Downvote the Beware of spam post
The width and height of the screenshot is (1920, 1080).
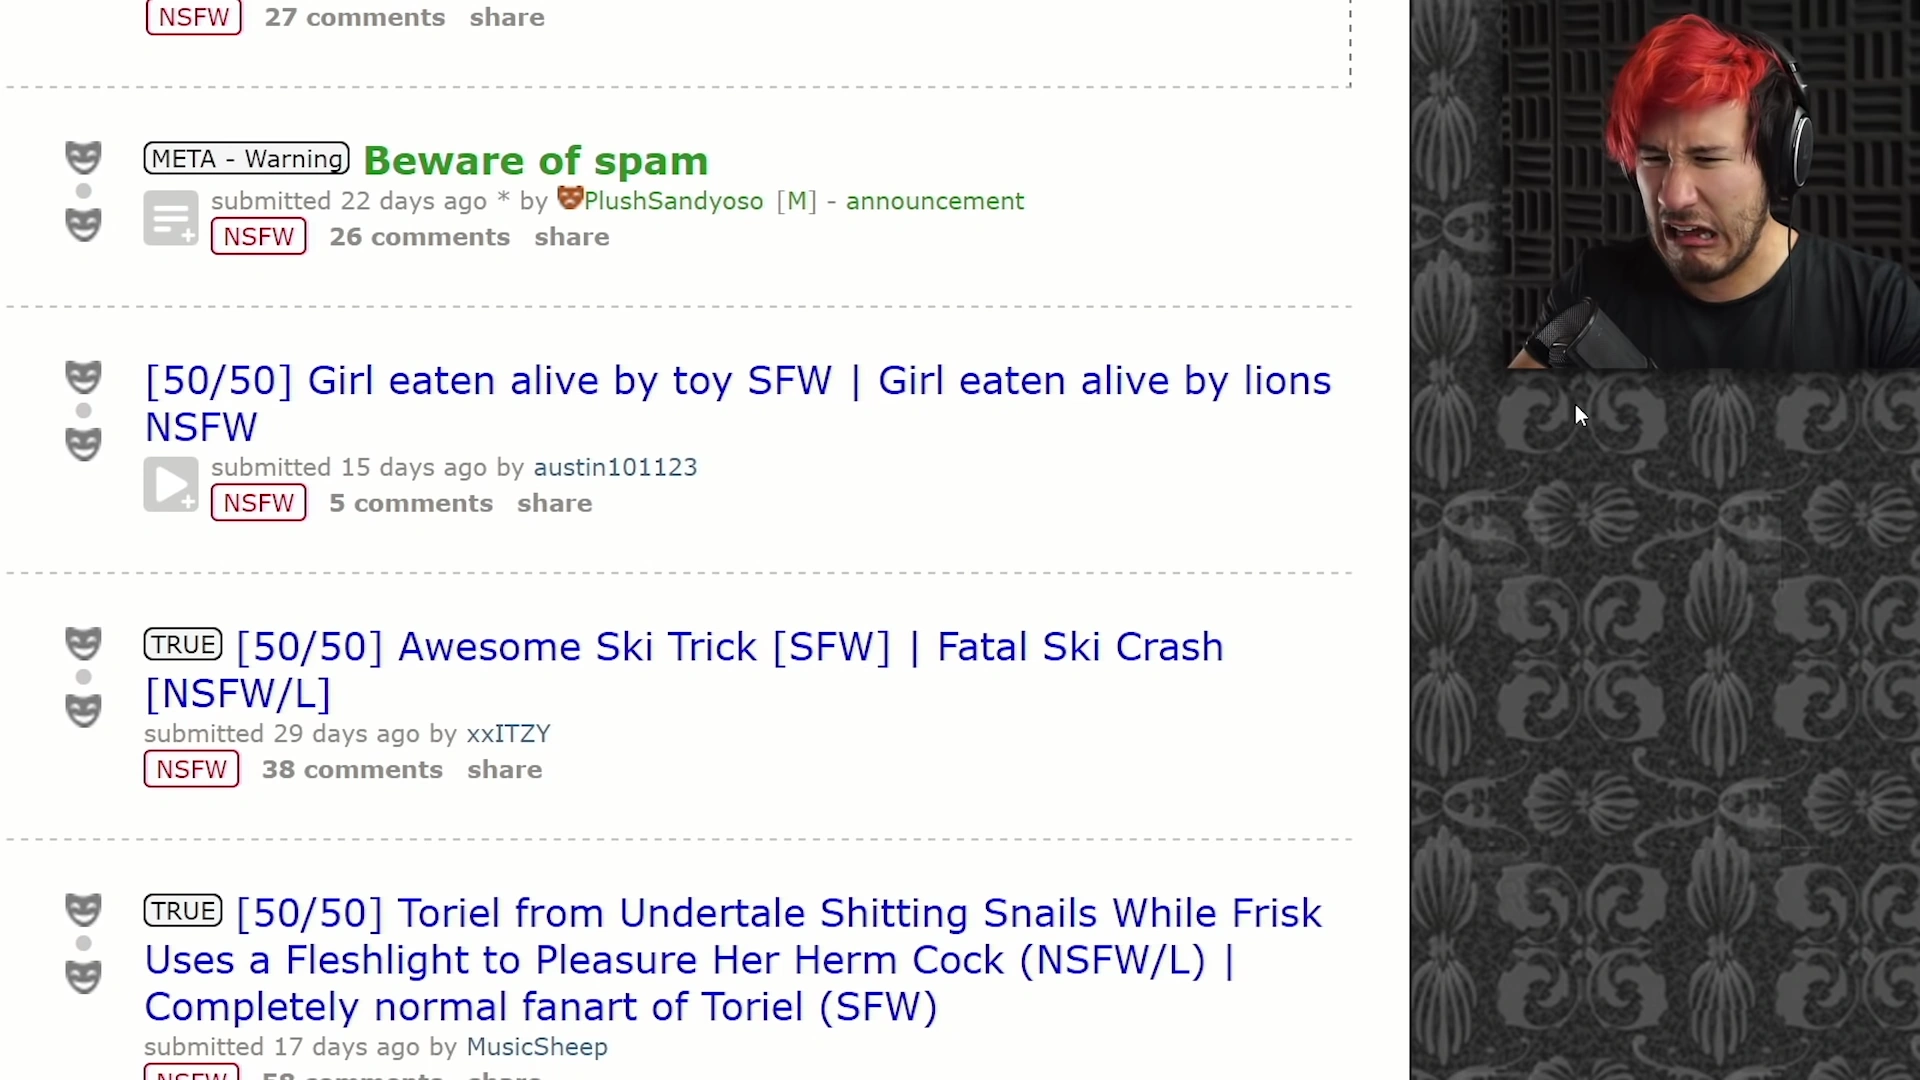coord(83,224)
